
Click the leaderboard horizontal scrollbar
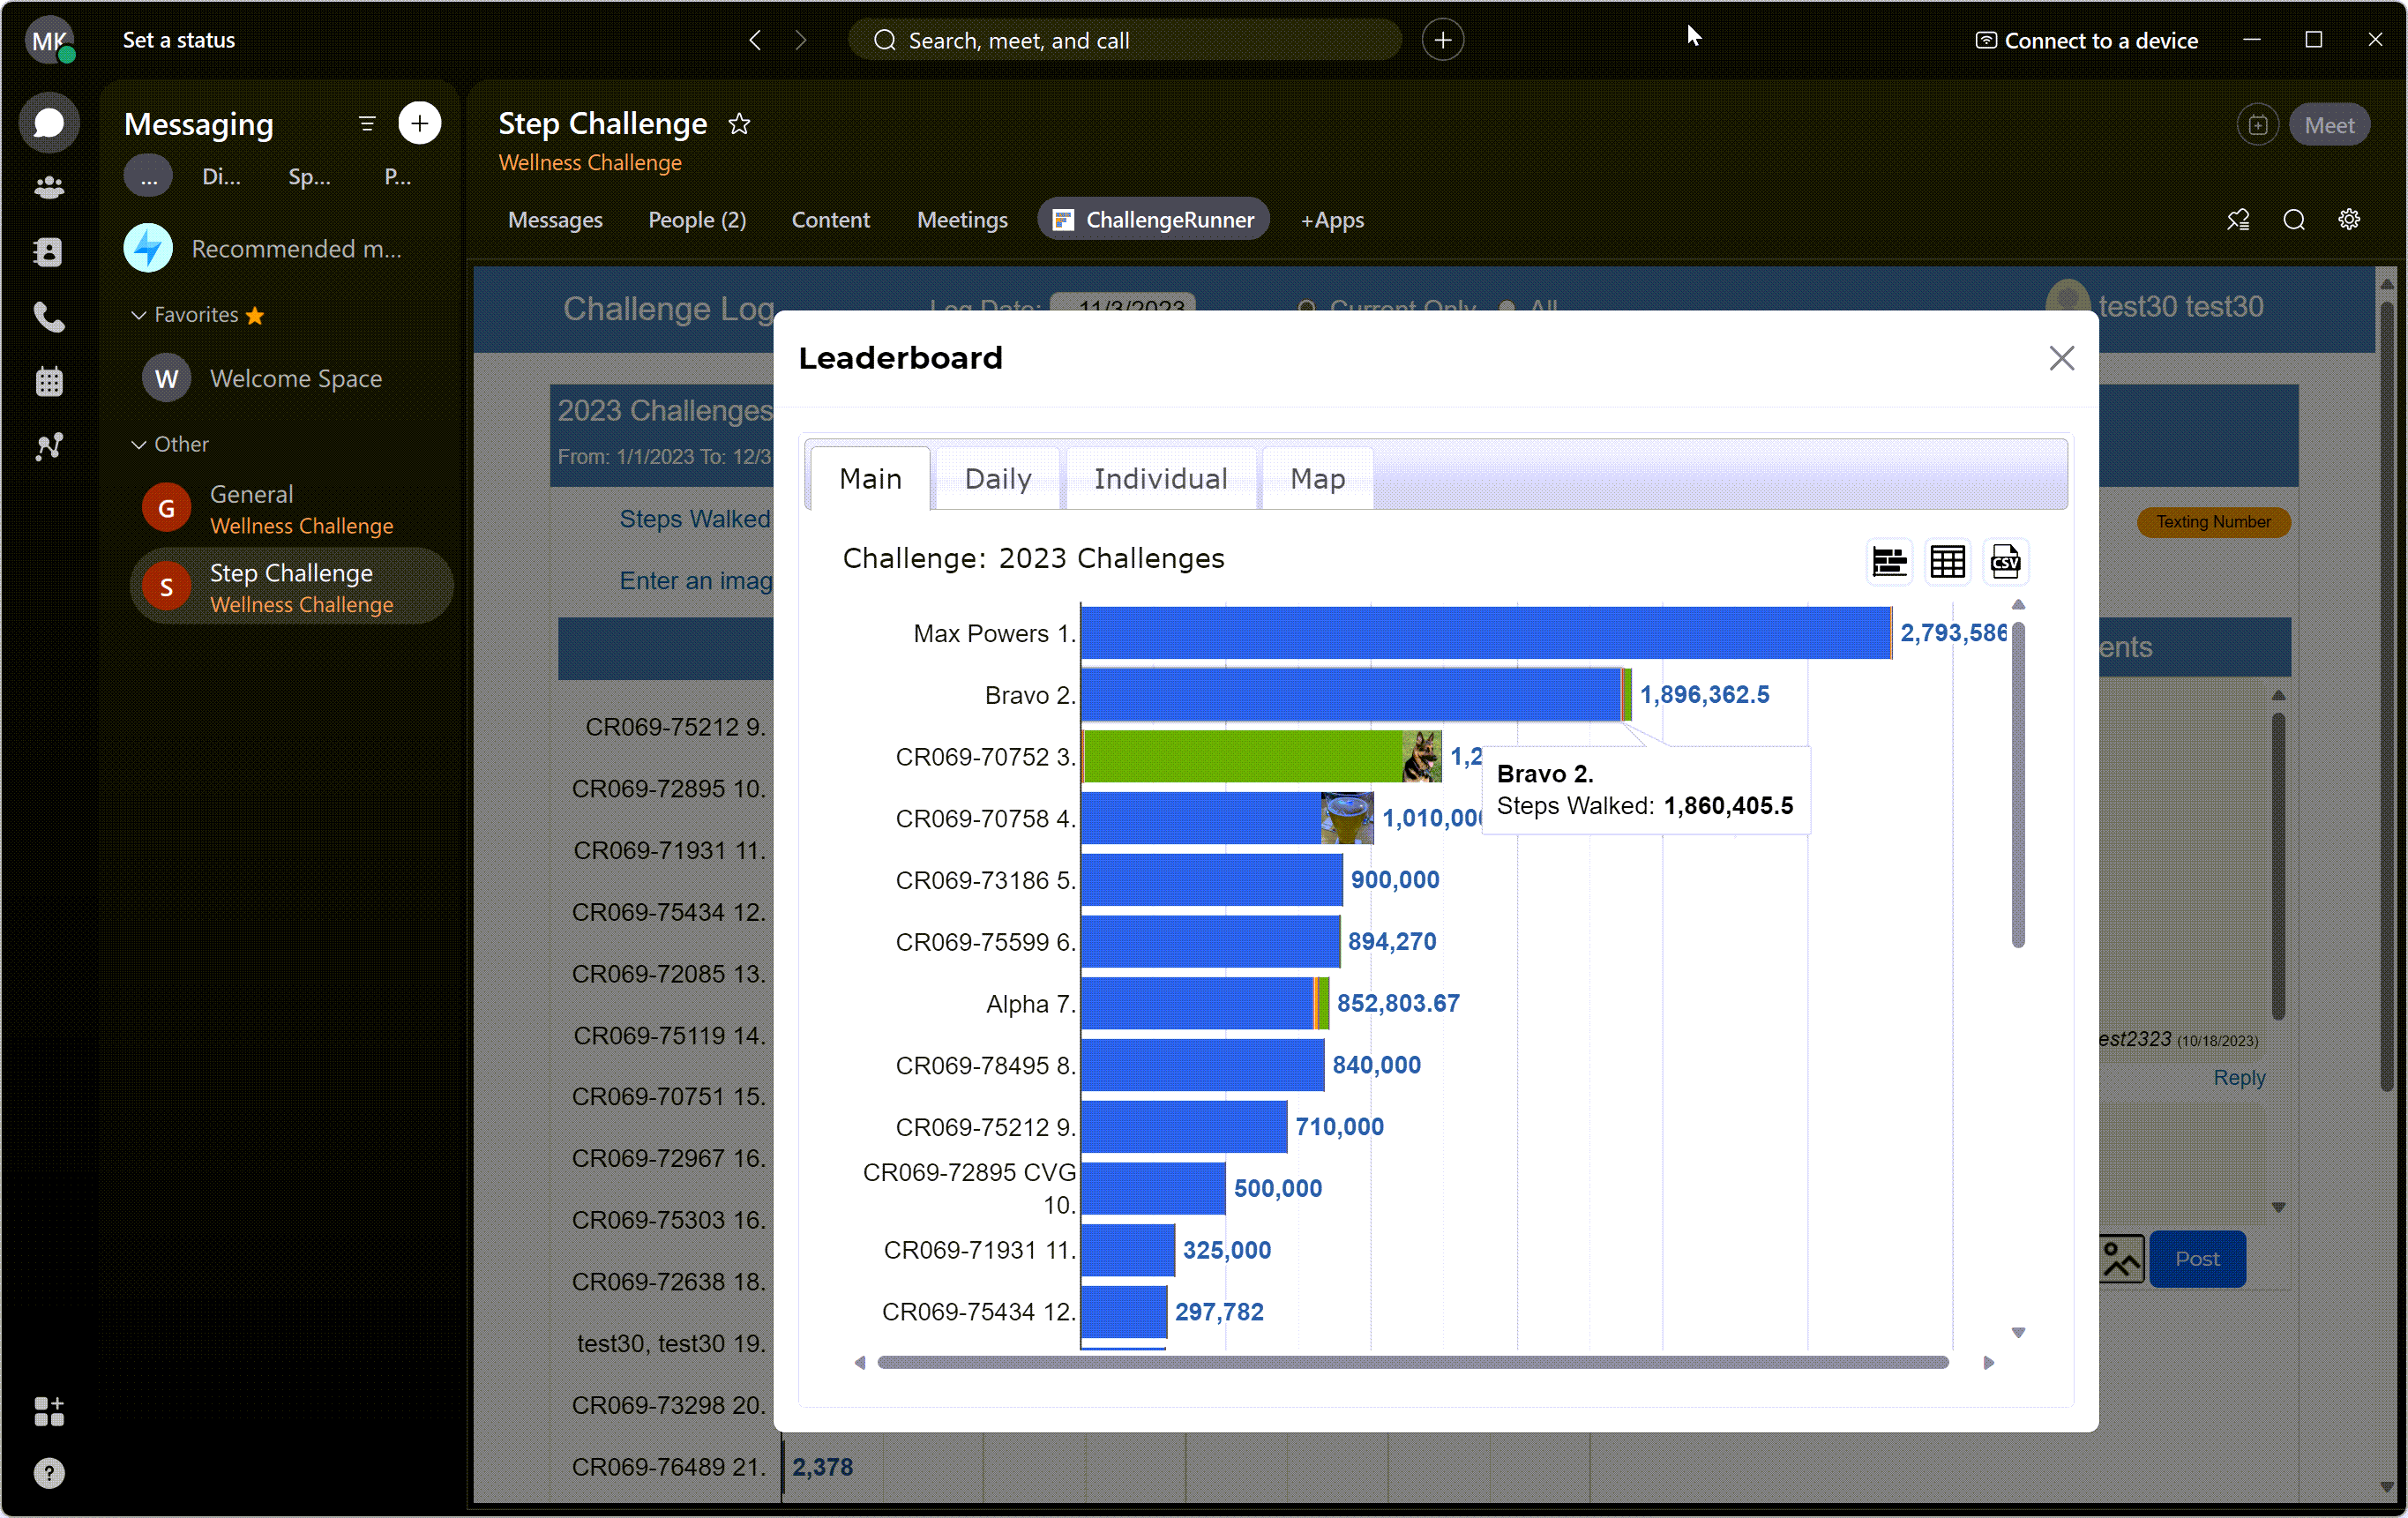click(1413, 1363)
